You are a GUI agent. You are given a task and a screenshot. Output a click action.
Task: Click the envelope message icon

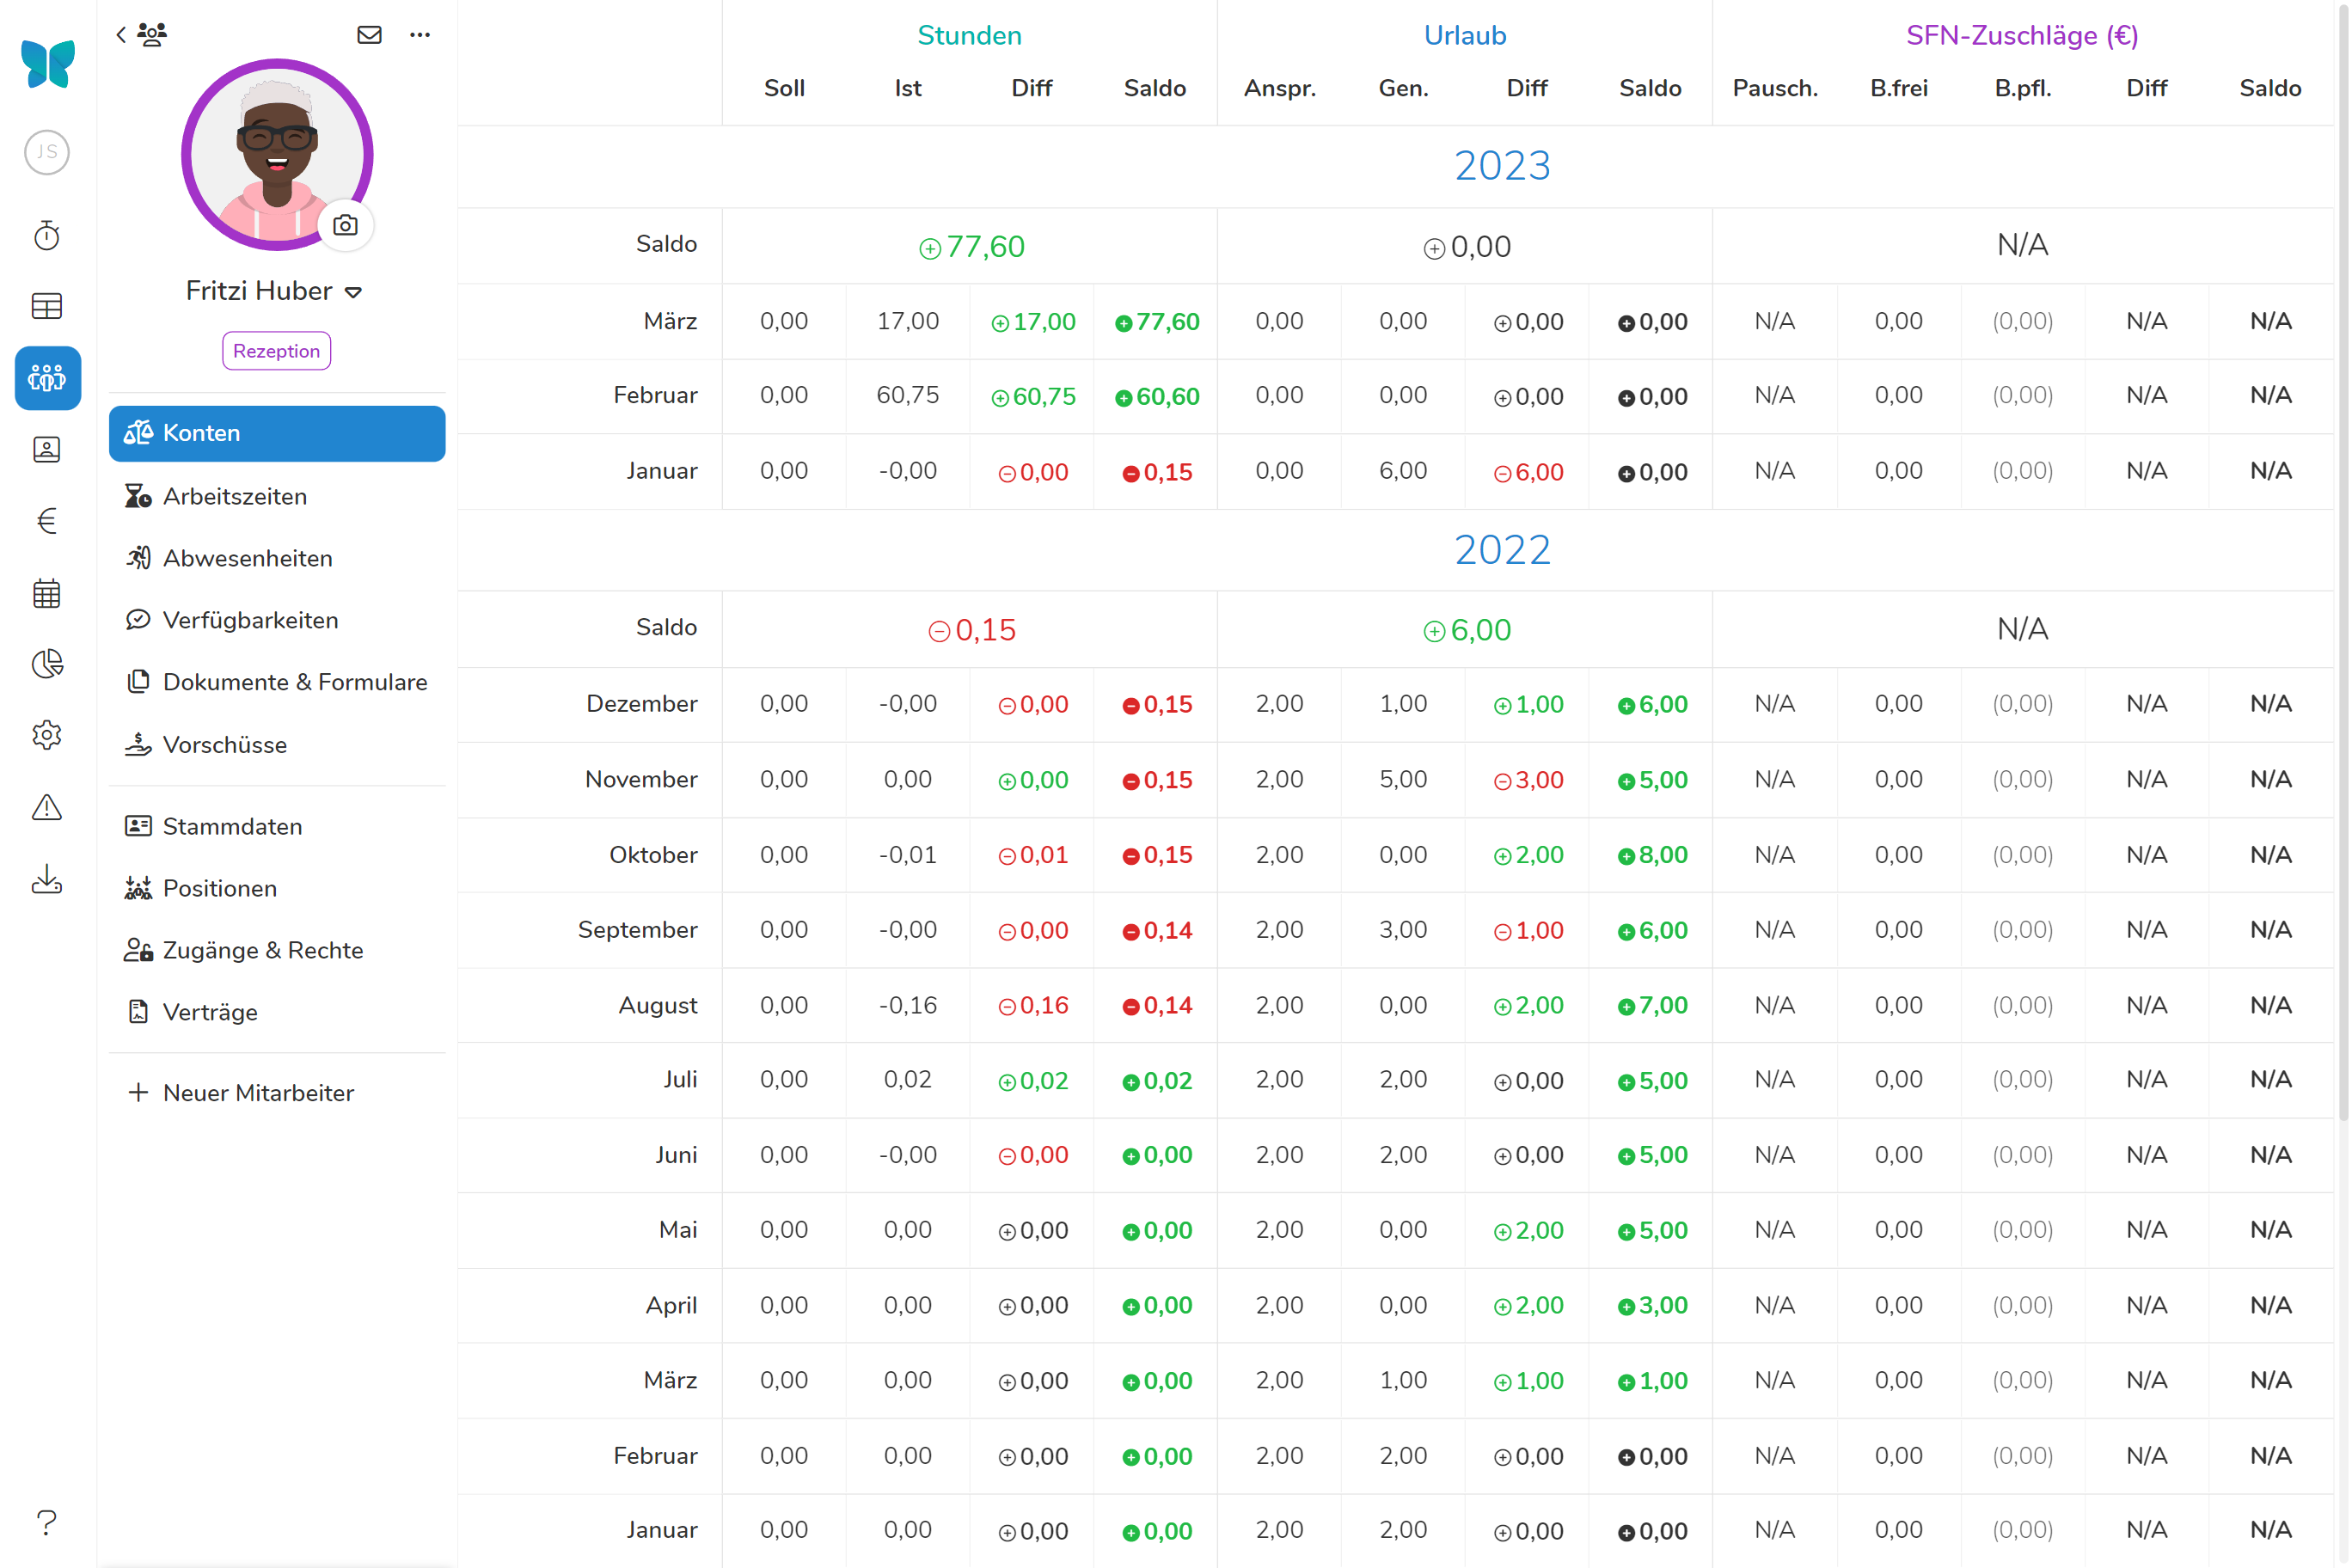coord(369,35)
